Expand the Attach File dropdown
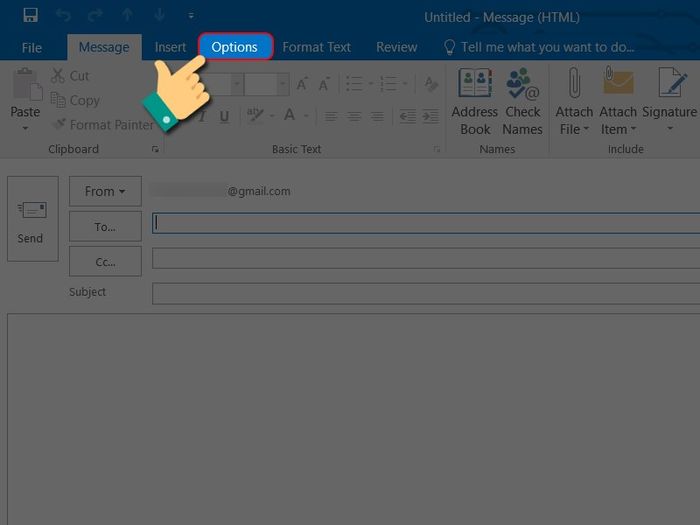This screenshot has height=525, width=700. (x=574, y=129)
